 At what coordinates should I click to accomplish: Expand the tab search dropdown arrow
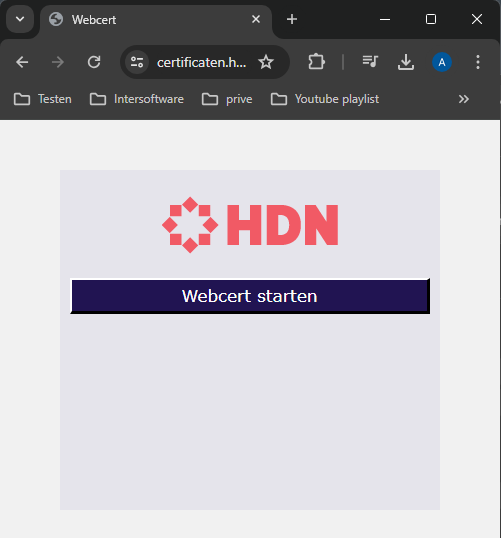(x=20, y=19)
